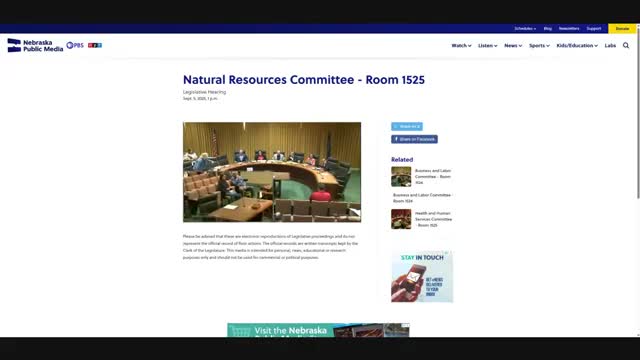The image size is (640, 360).
Task: Expand the News menu
Action: [x=513, y=45]
